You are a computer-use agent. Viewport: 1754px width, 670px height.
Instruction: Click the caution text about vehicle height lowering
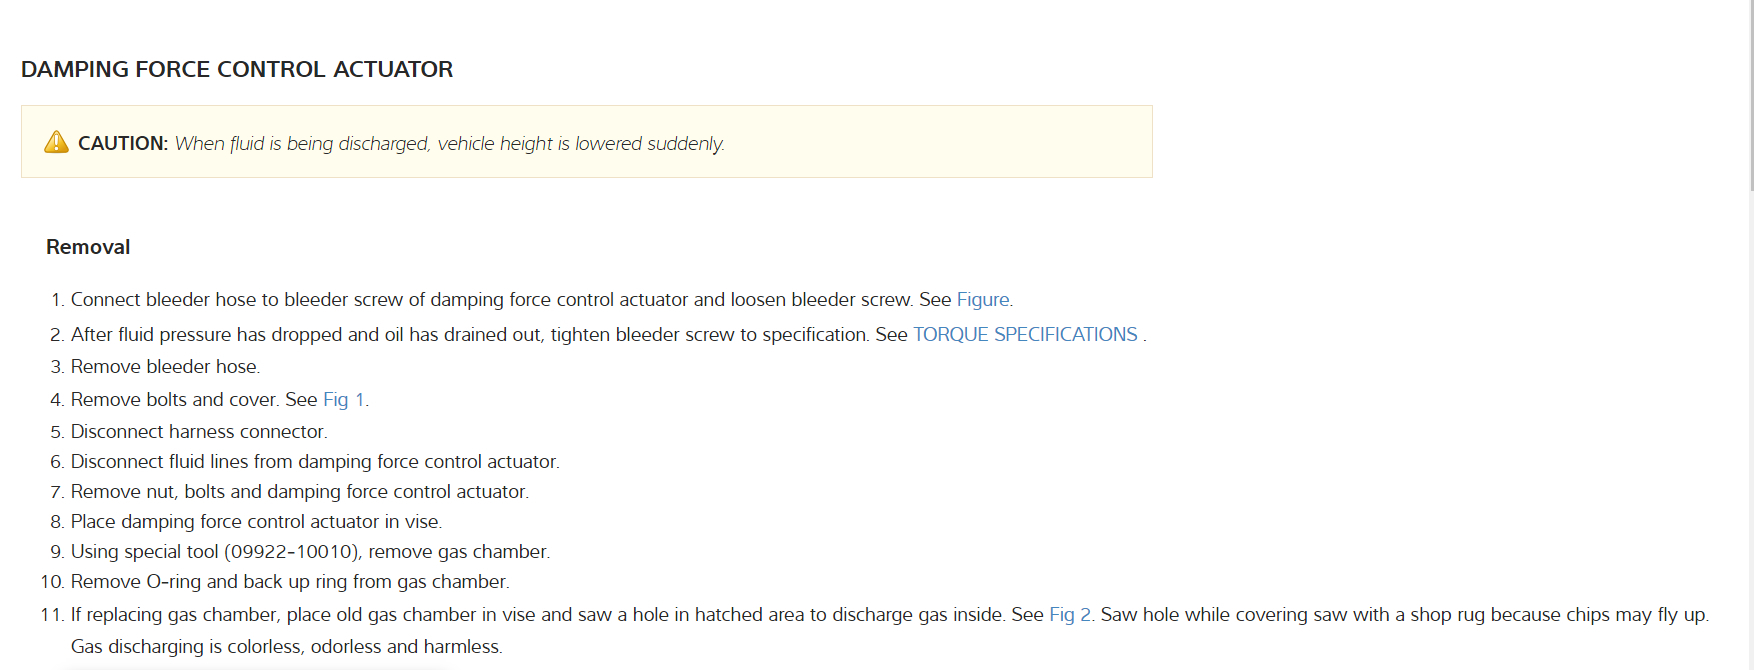449,144
